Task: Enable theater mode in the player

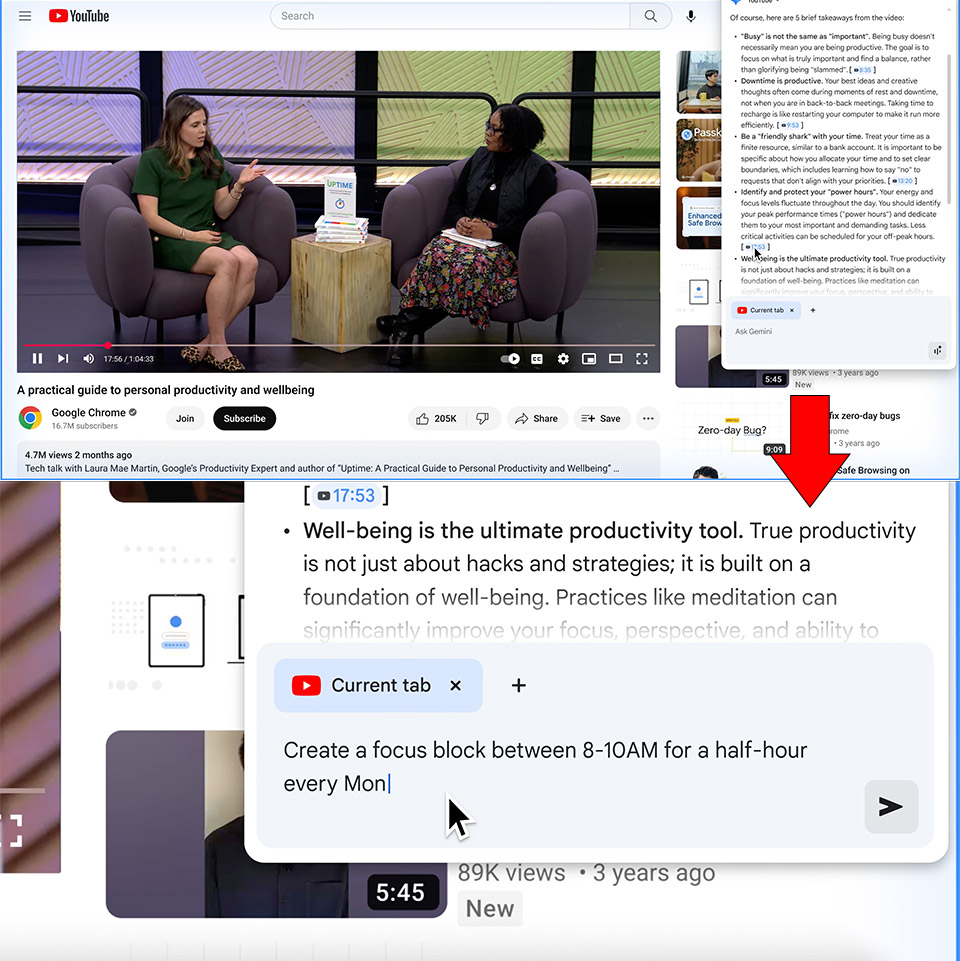Action: click(x=615, y=359)
